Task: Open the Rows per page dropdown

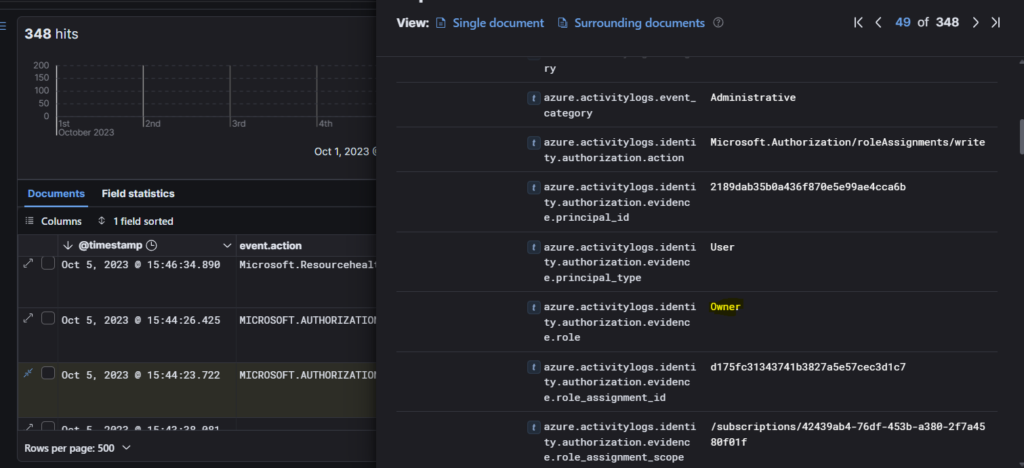Action: coord(77,448)
